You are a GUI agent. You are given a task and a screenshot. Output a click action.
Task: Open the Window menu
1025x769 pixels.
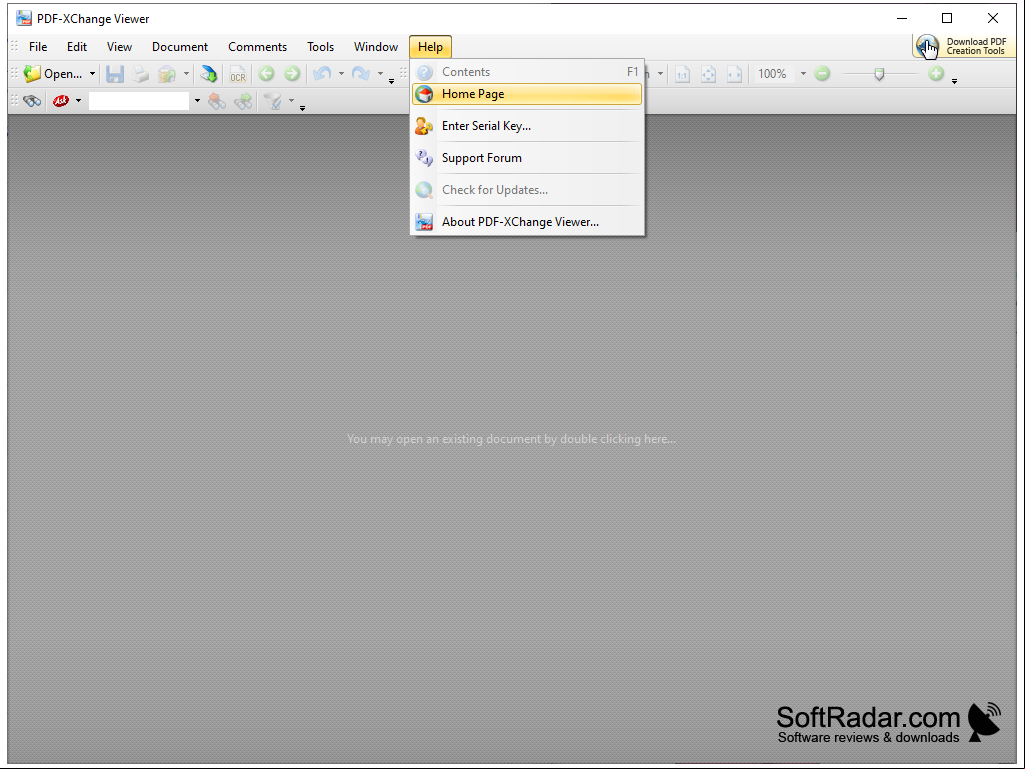click(x=376, y=47)
